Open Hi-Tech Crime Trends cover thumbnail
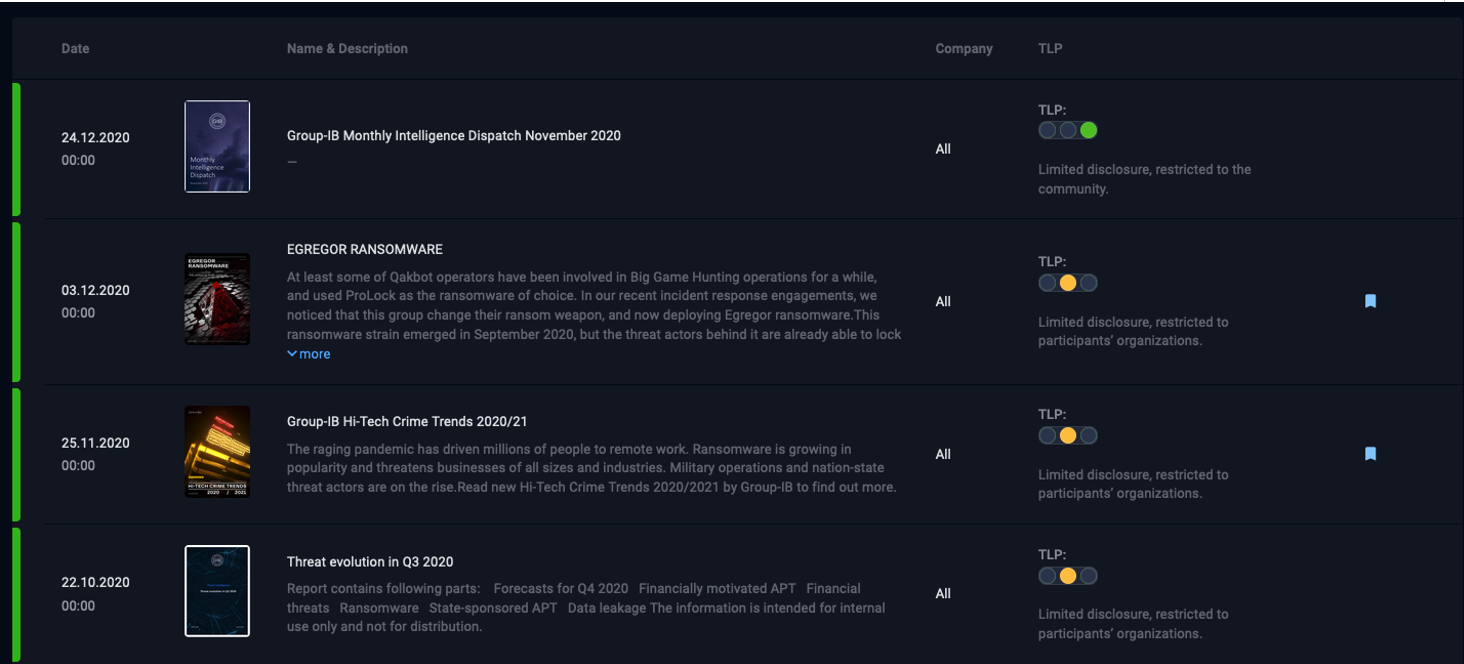The width and height of the screenshot is (1464, 664). pos(217,452)
